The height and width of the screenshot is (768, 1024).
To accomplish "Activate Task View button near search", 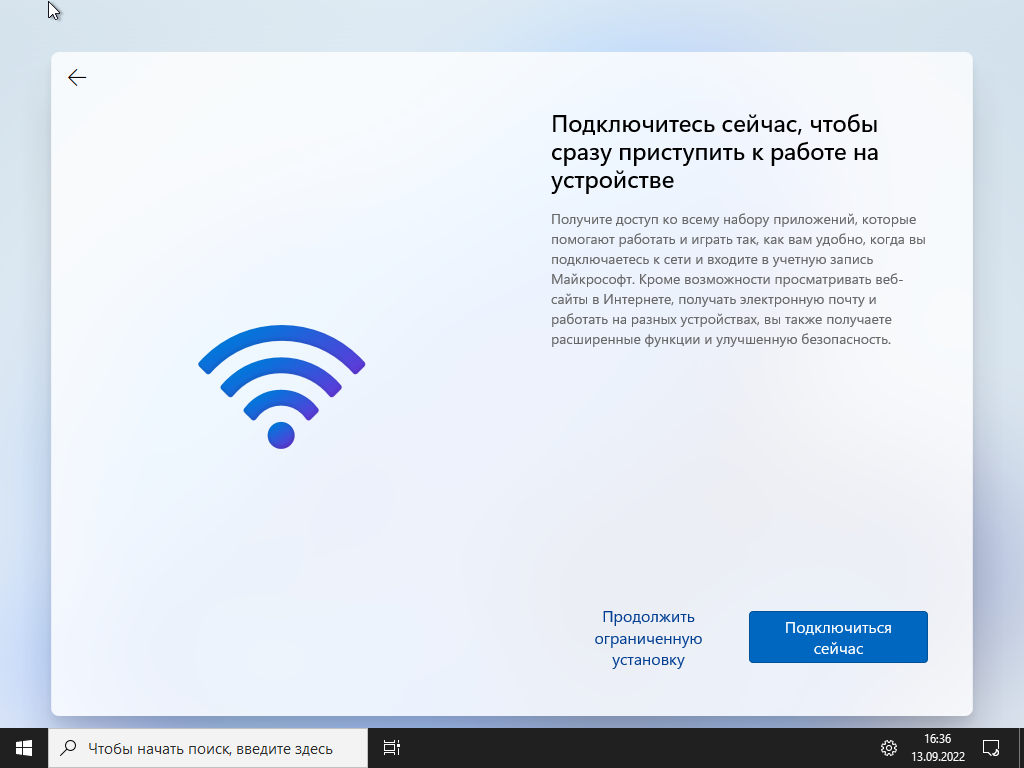I will (392, 747).
